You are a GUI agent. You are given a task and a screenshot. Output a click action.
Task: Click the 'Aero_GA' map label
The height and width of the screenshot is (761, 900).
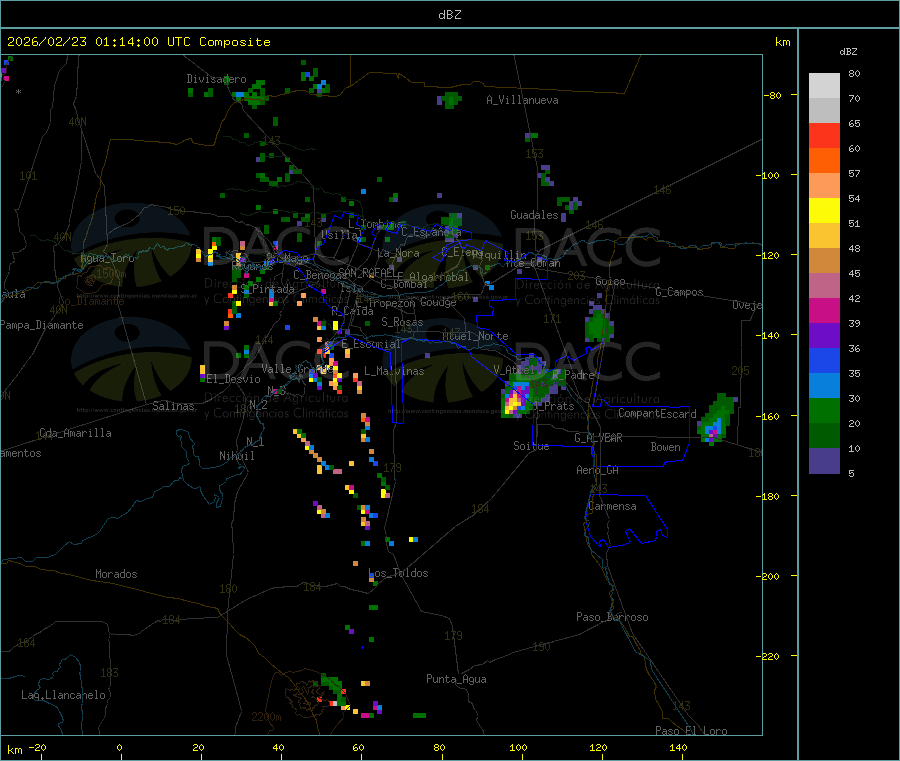pos(598,470)
